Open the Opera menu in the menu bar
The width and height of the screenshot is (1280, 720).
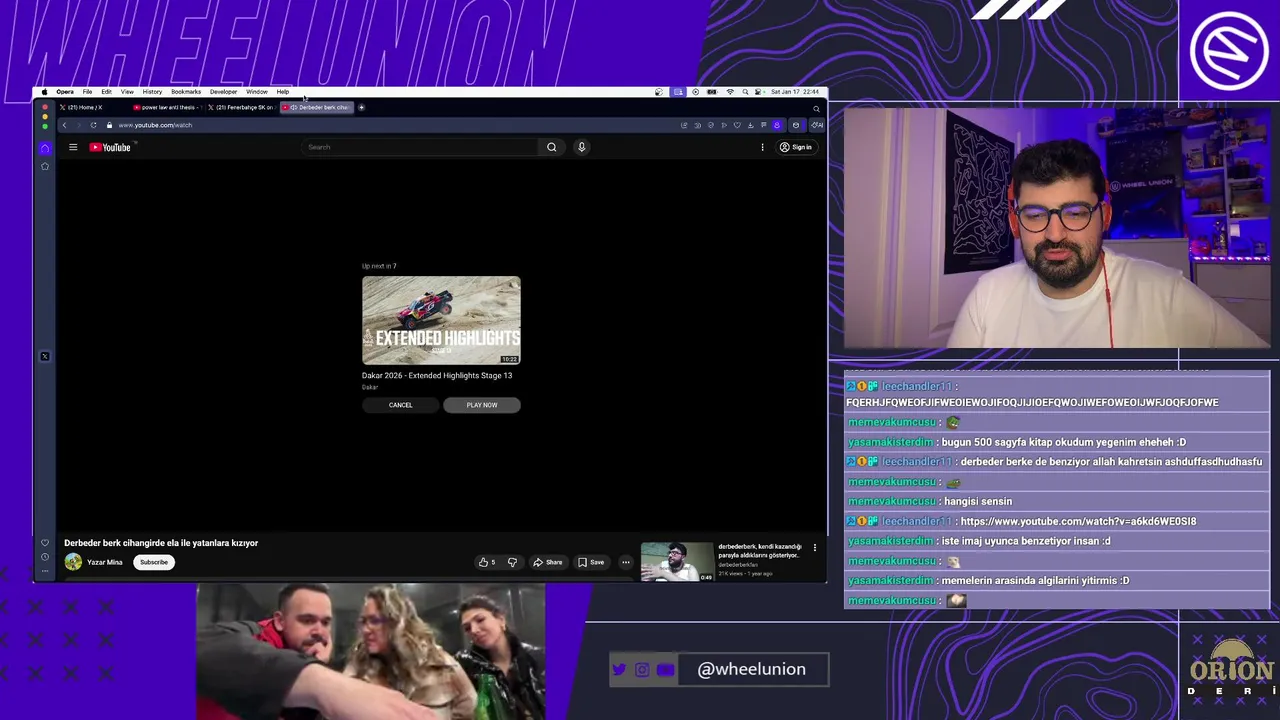(65, 92)
